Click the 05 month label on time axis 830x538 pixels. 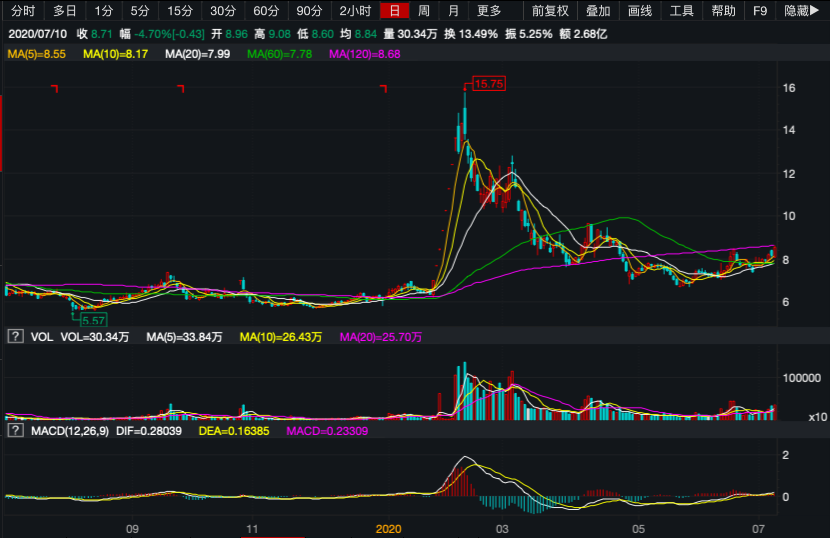click(638, 528)
